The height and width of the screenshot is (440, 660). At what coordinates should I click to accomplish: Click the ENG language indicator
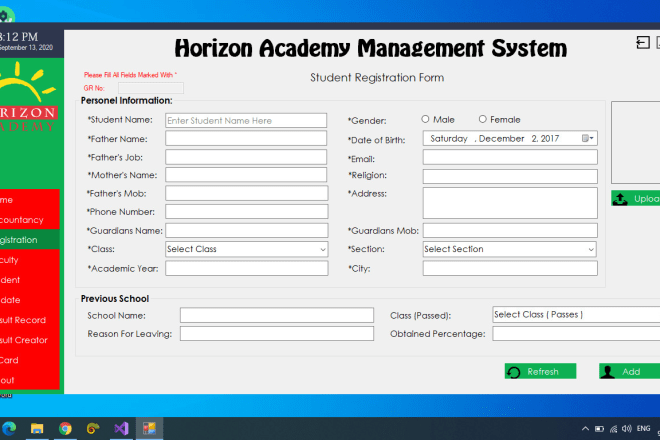pyautogui.click(x=644, y=429)
